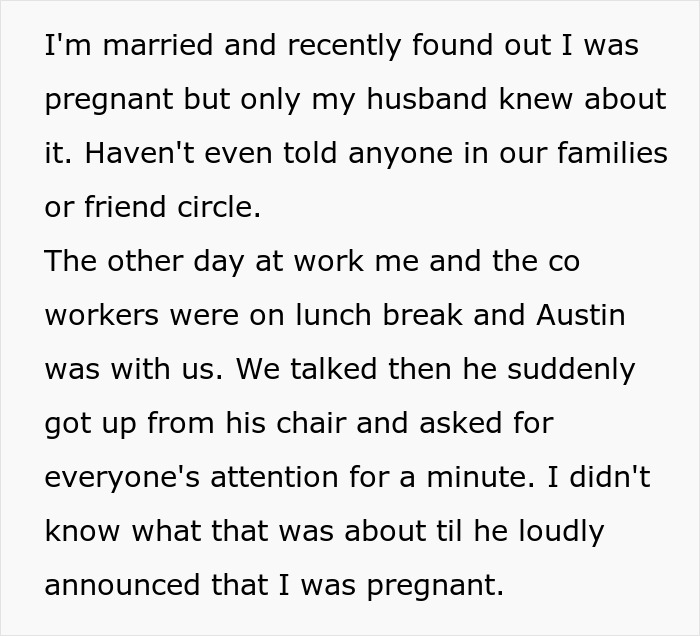Click the word "families" in the text
The image size is (700, 636).
click(x=612, y=153)
